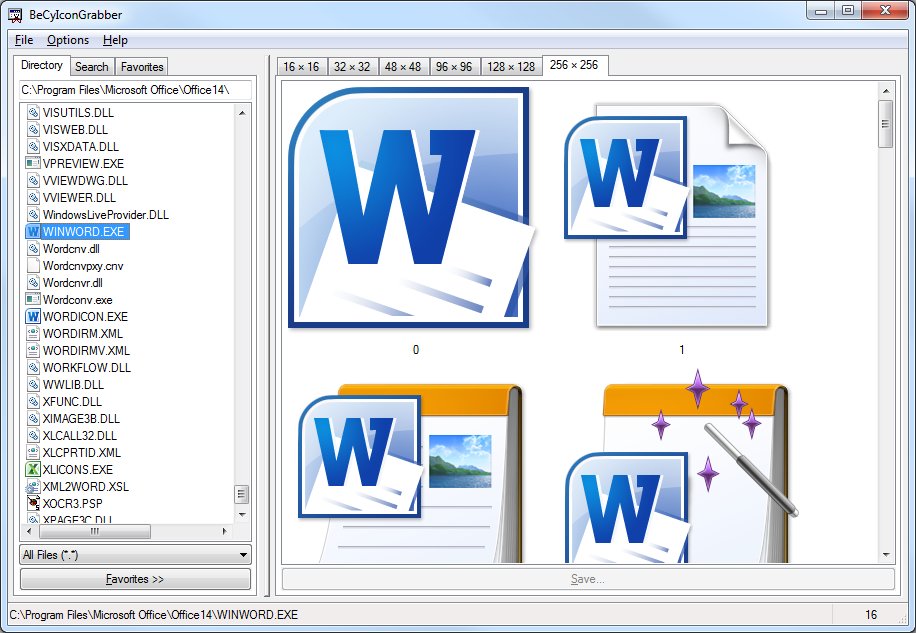Open the File menu
Viewport: 916px width, 633px height.
[x=24, y=40]
